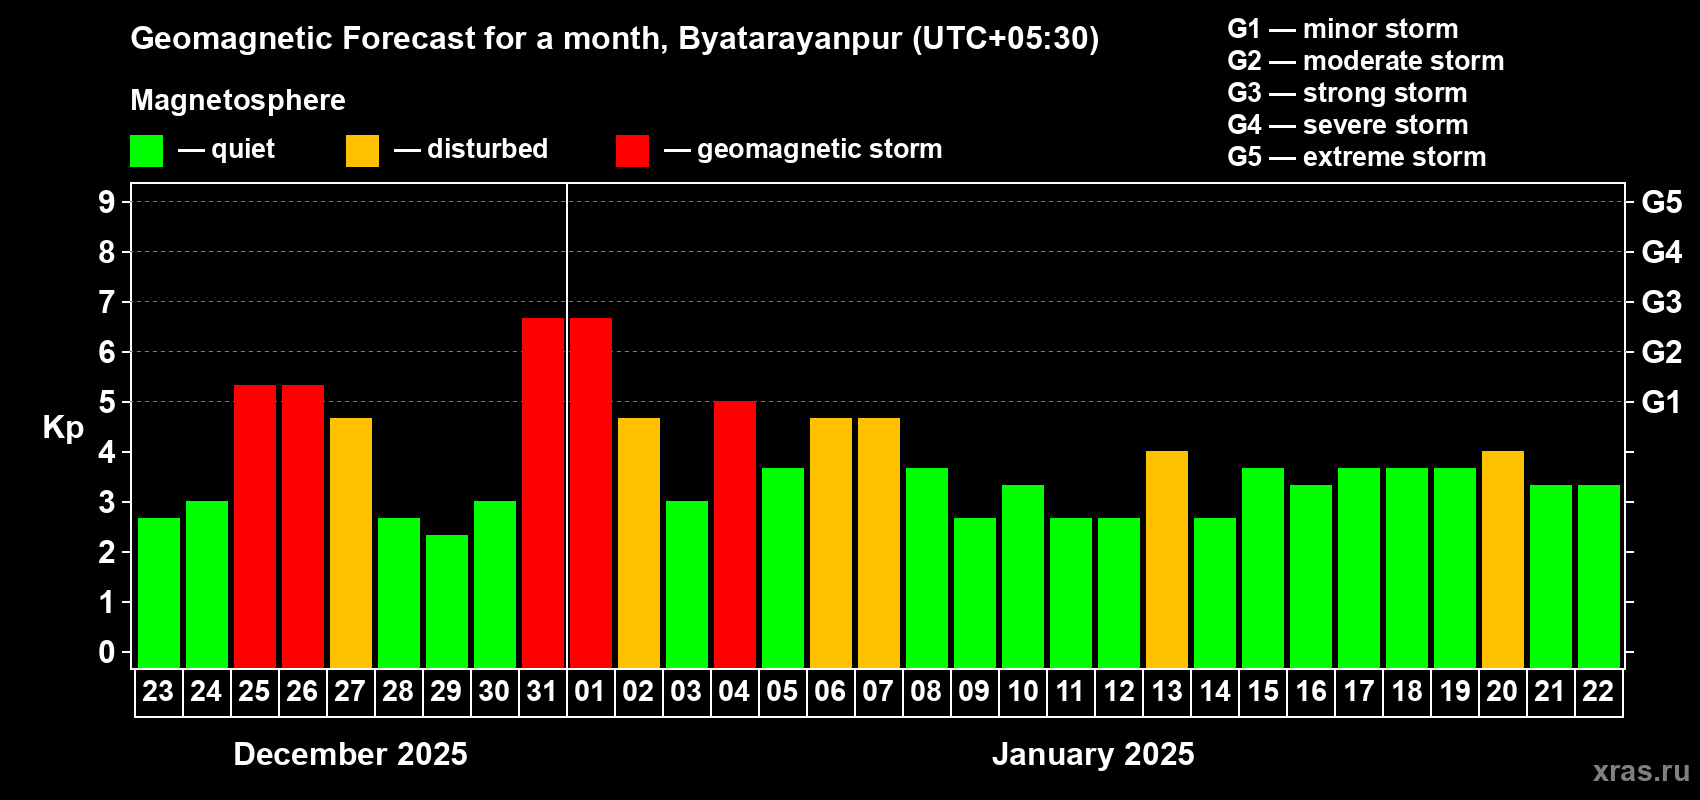This screenshot has height=800, width=1700.
Task: Pick the orange bar for January 13
Action: click(x=1167, y=560)
